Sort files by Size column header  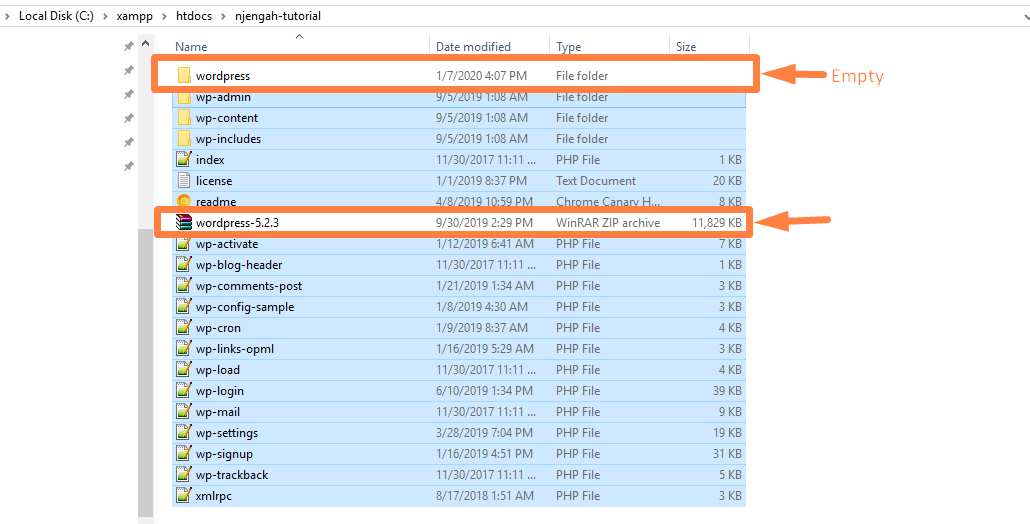[686, 47]
